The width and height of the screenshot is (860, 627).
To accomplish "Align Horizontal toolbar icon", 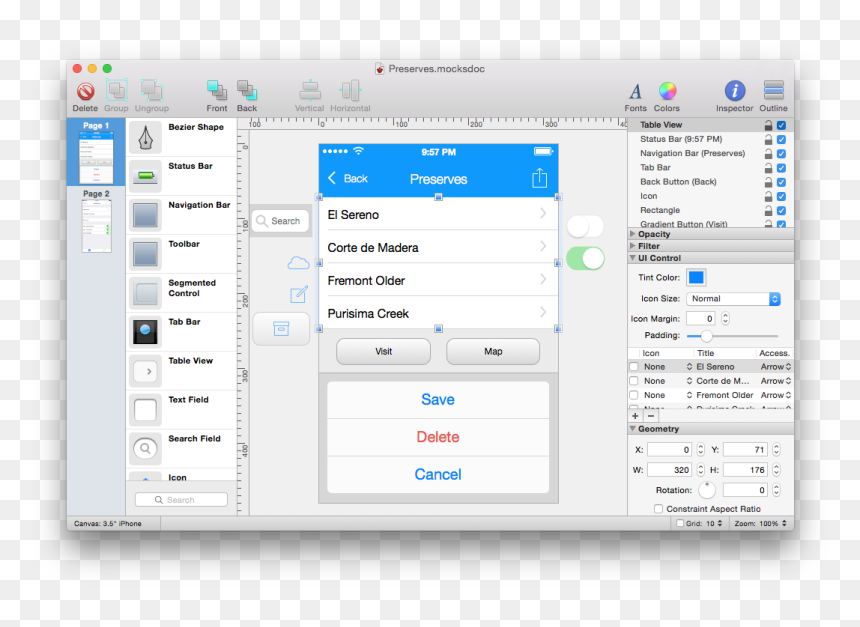I will coord(350,91).
